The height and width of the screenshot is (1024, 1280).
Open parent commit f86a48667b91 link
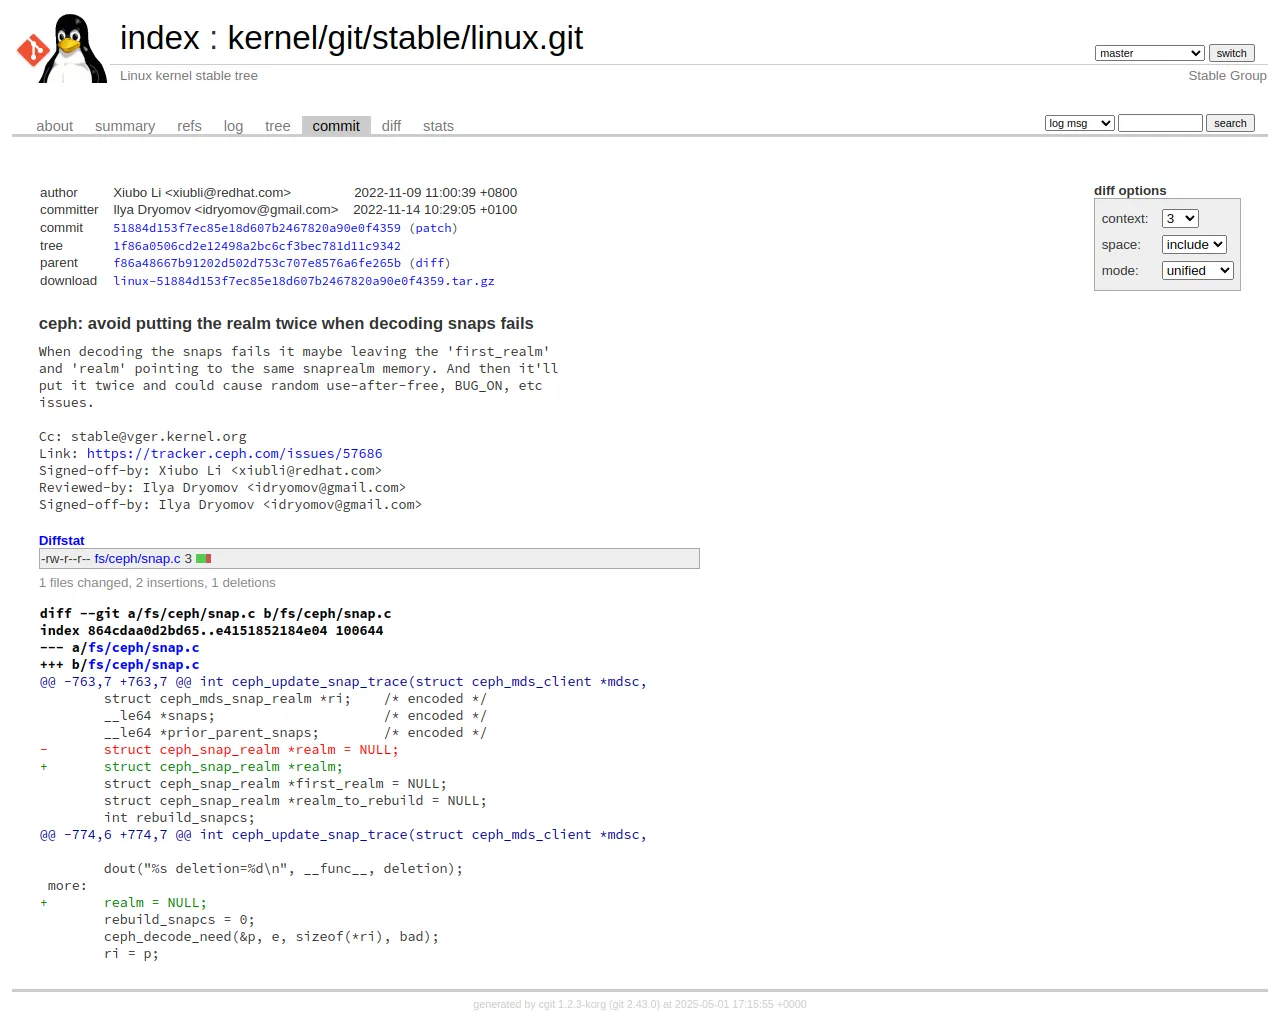click(257, 263)
